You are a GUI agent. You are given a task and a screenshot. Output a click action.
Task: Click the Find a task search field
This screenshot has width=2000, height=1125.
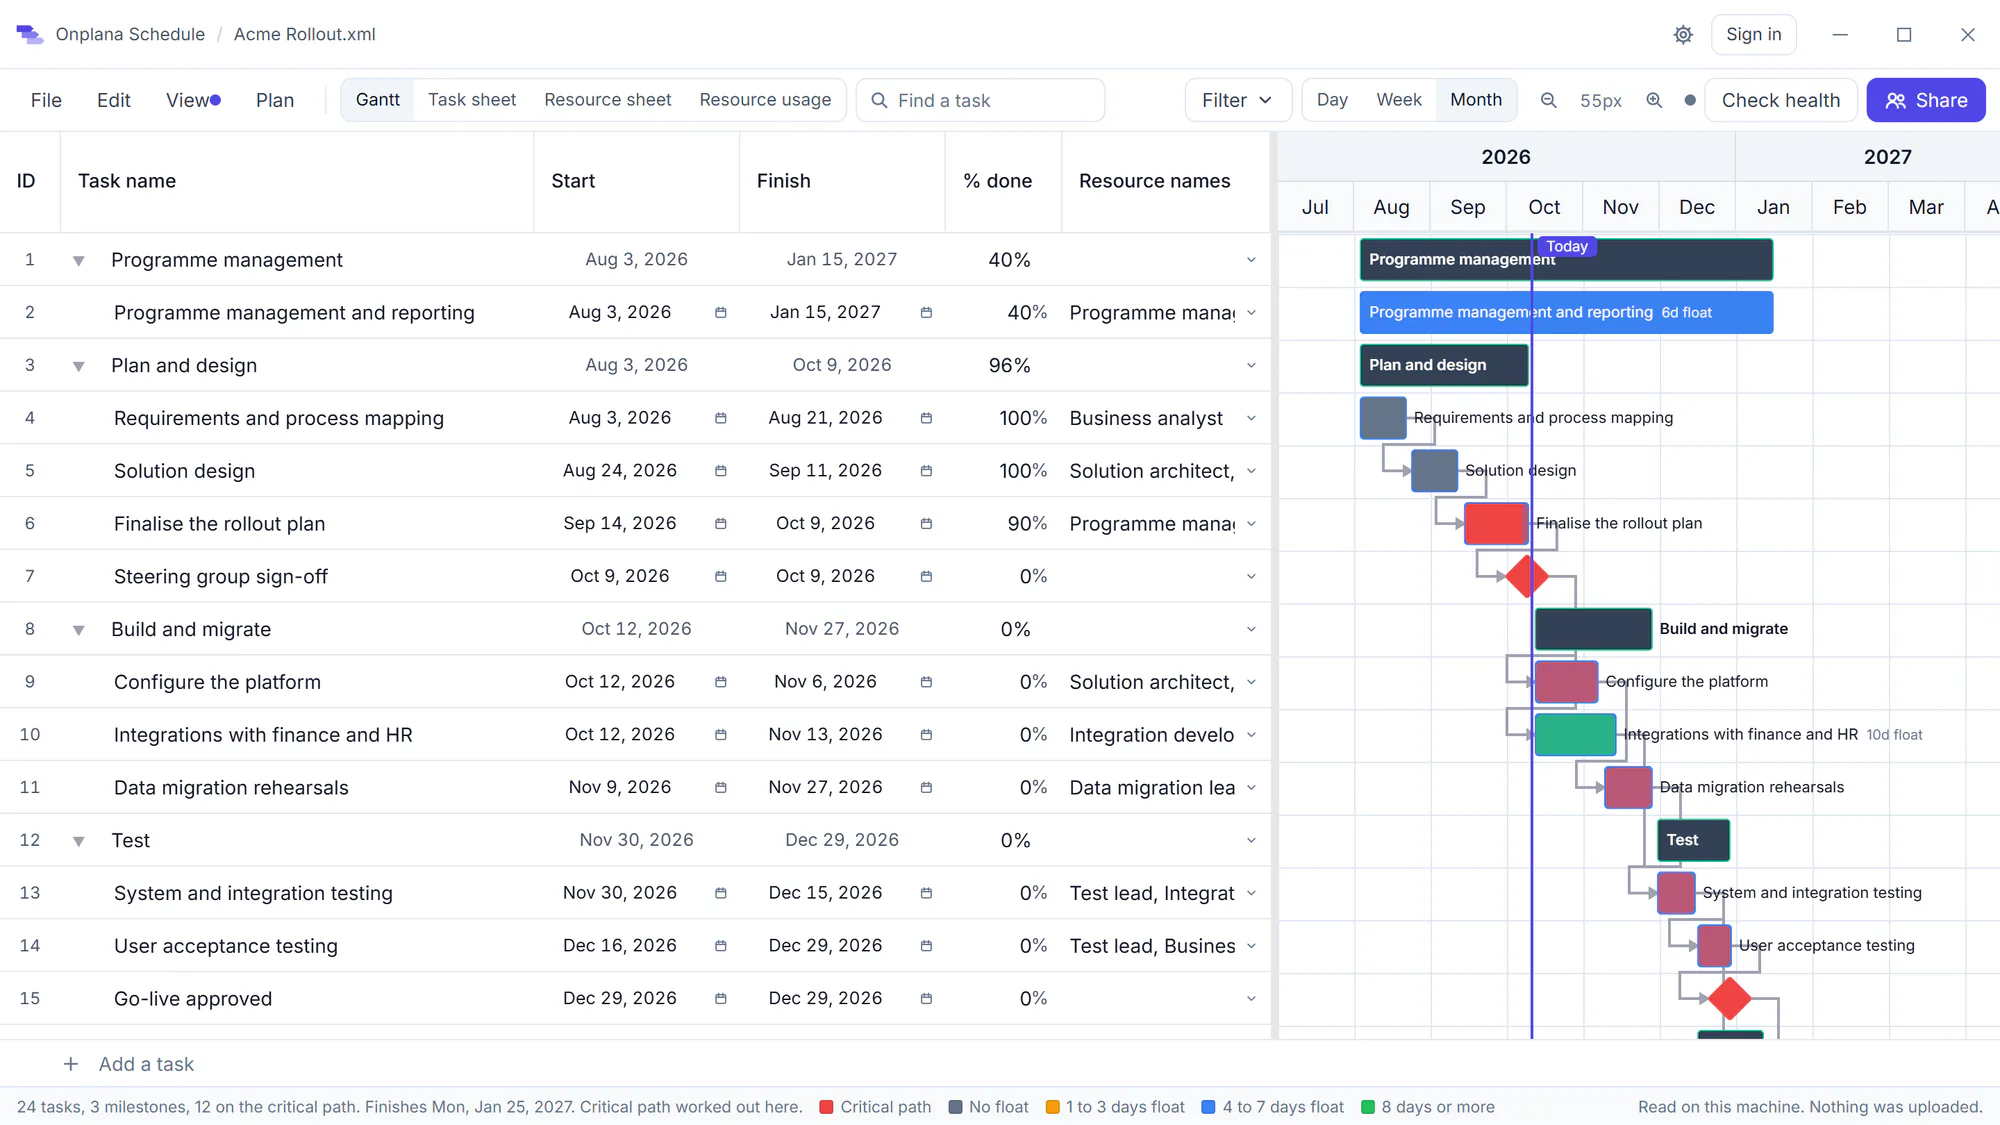980,100
